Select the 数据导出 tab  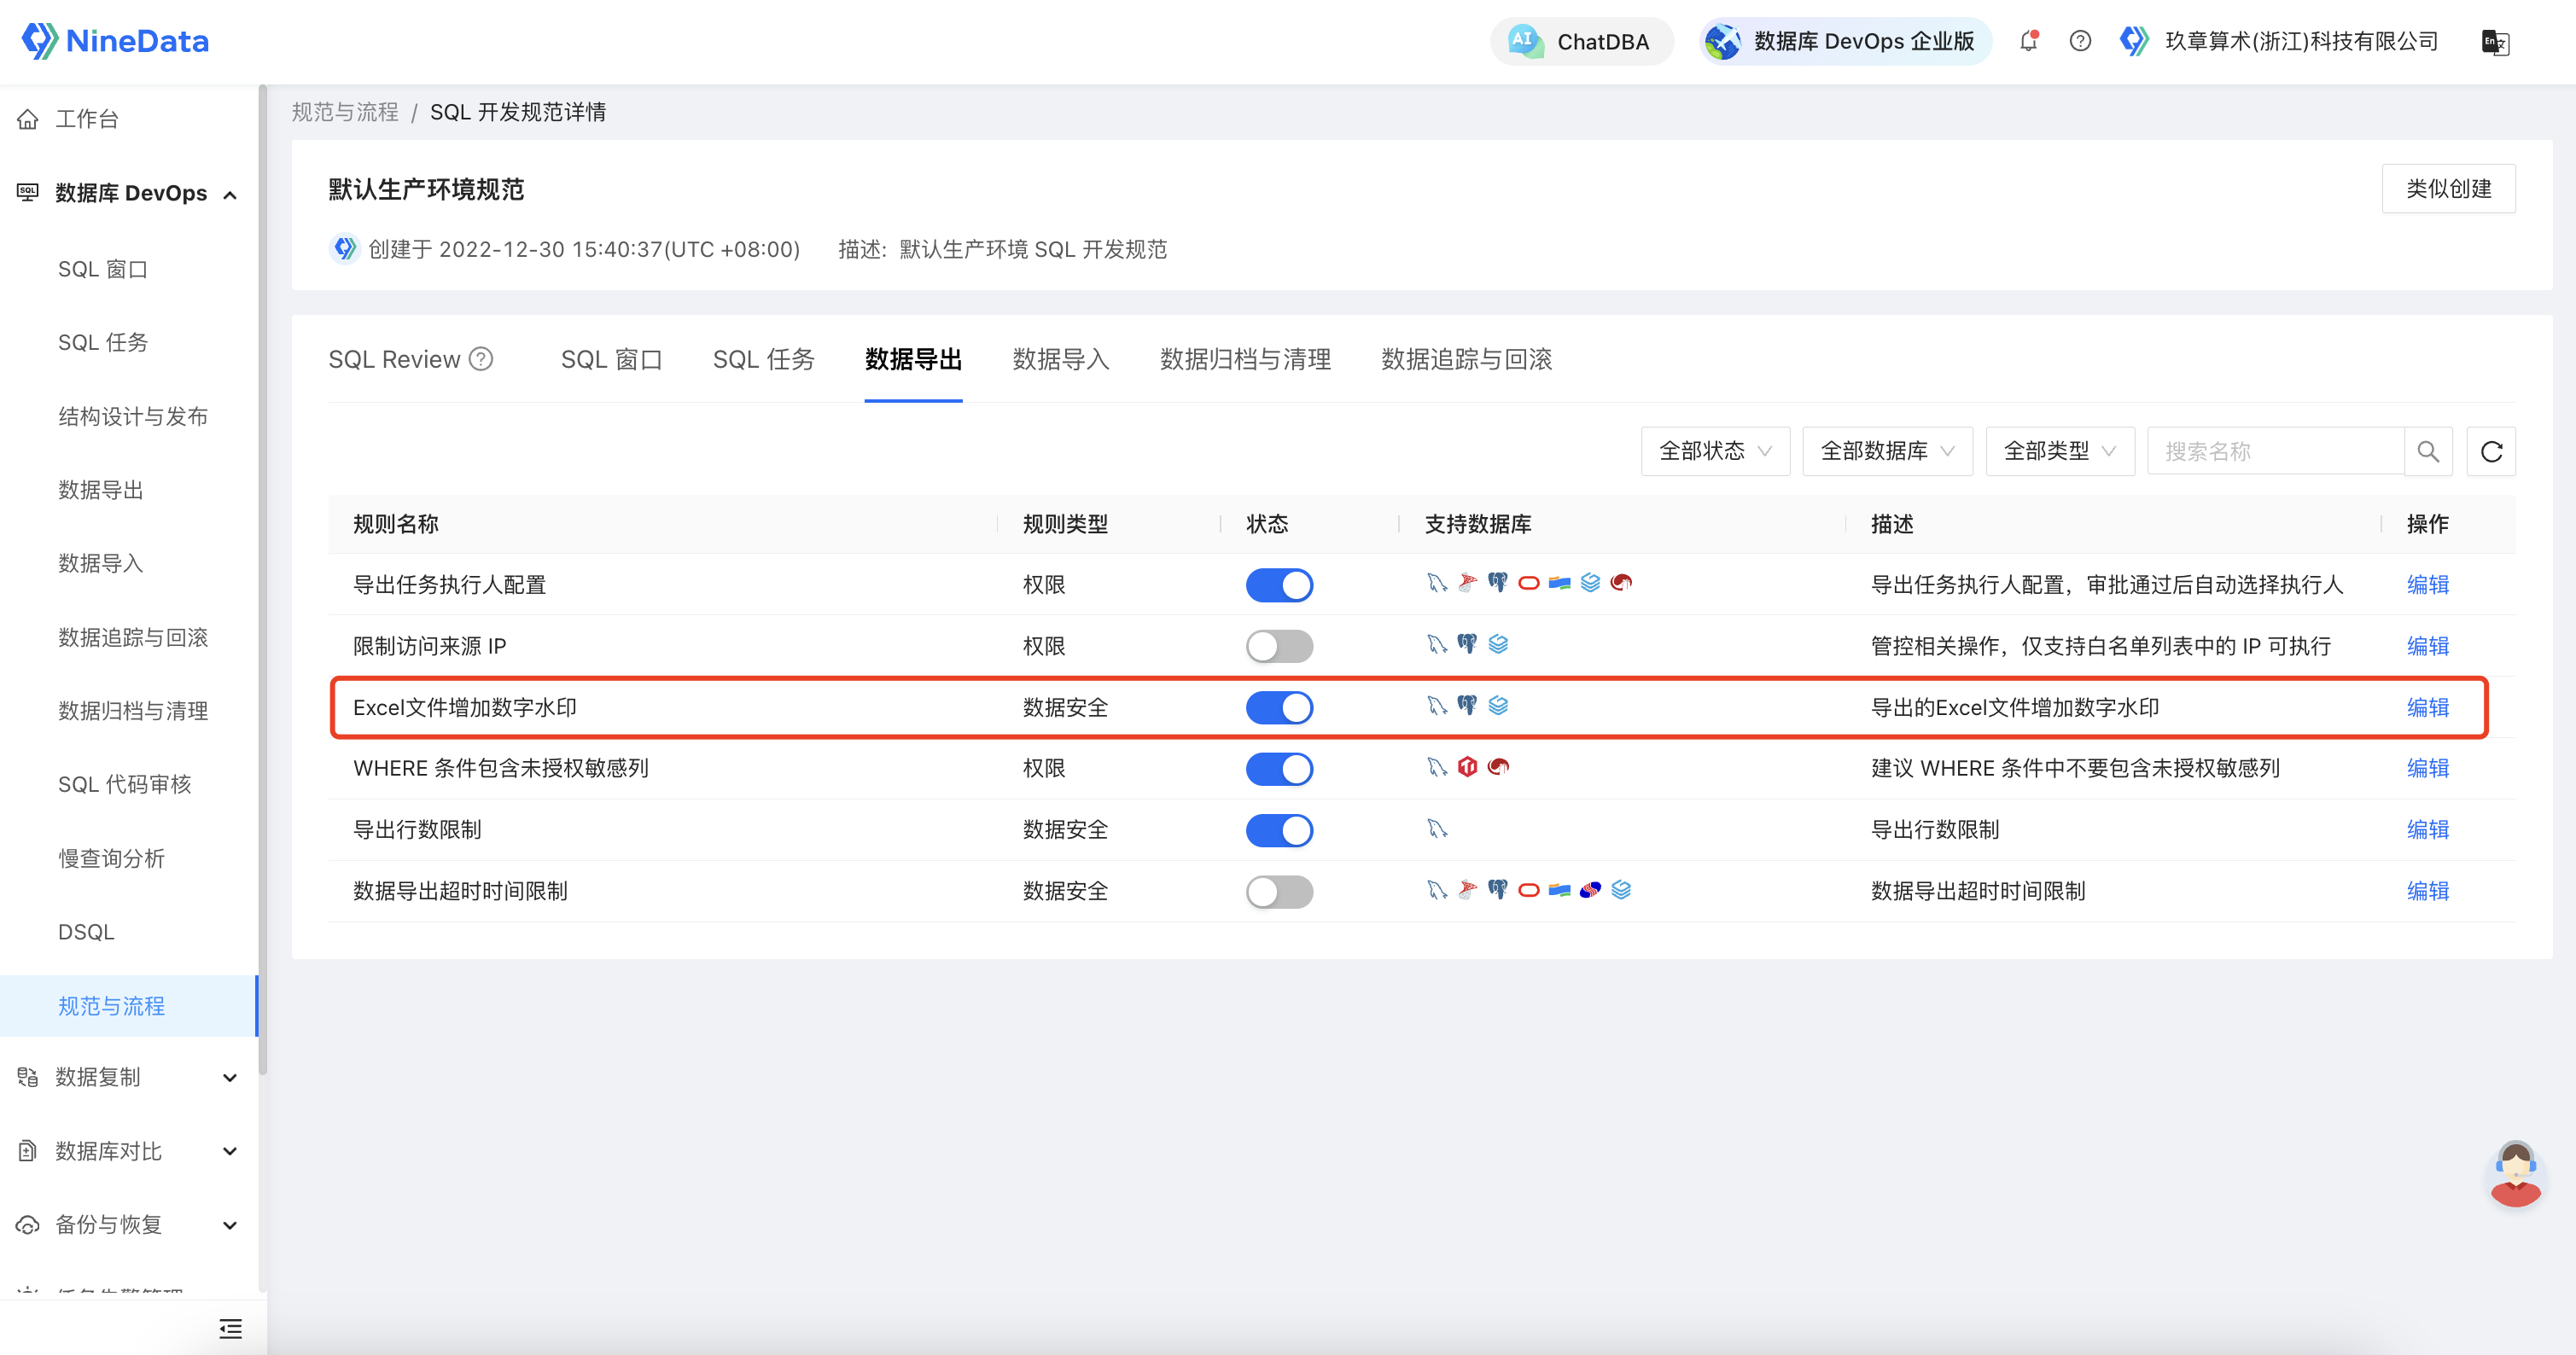(x=913, y=359)
